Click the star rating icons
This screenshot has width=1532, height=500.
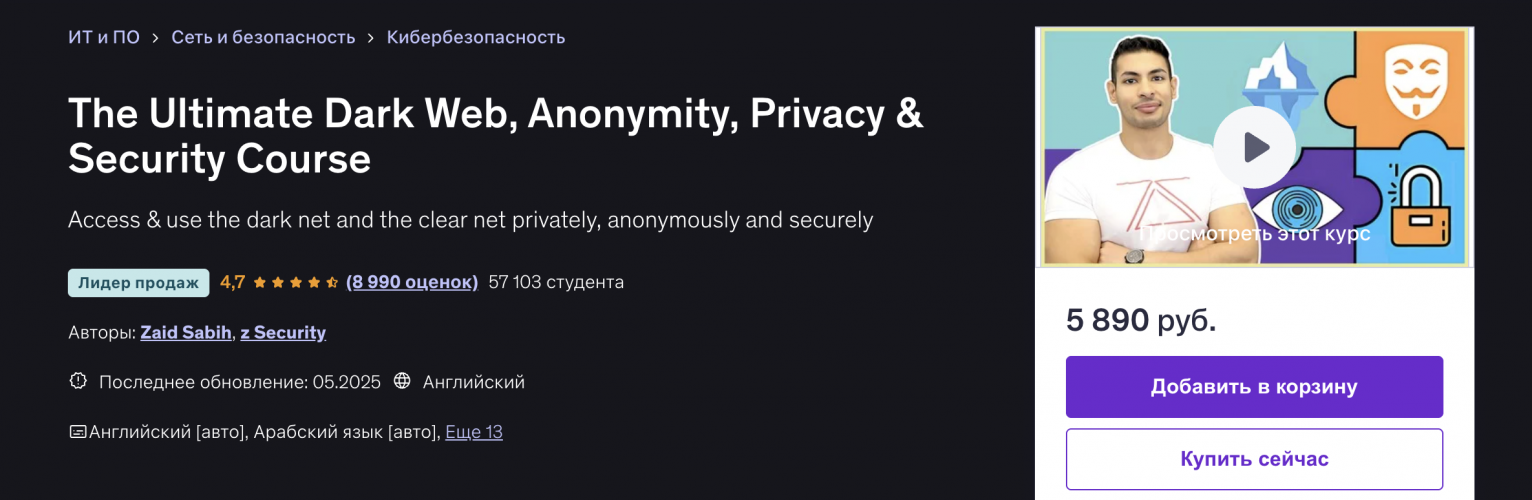[295, 283]
